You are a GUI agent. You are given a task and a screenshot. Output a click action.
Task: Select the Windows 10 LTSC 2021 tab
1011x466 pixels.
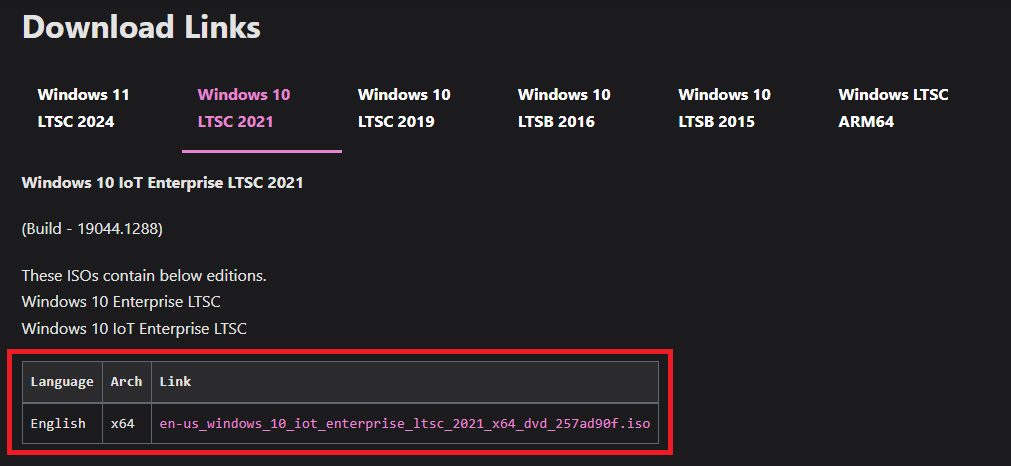(244, 108)
